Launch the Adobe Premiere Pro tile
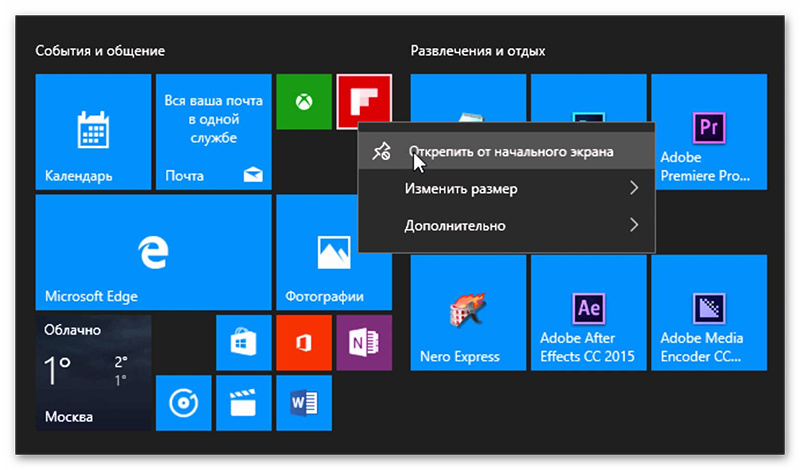The width and height of the screenshot is (800, 470). click(x=710, y=132)
